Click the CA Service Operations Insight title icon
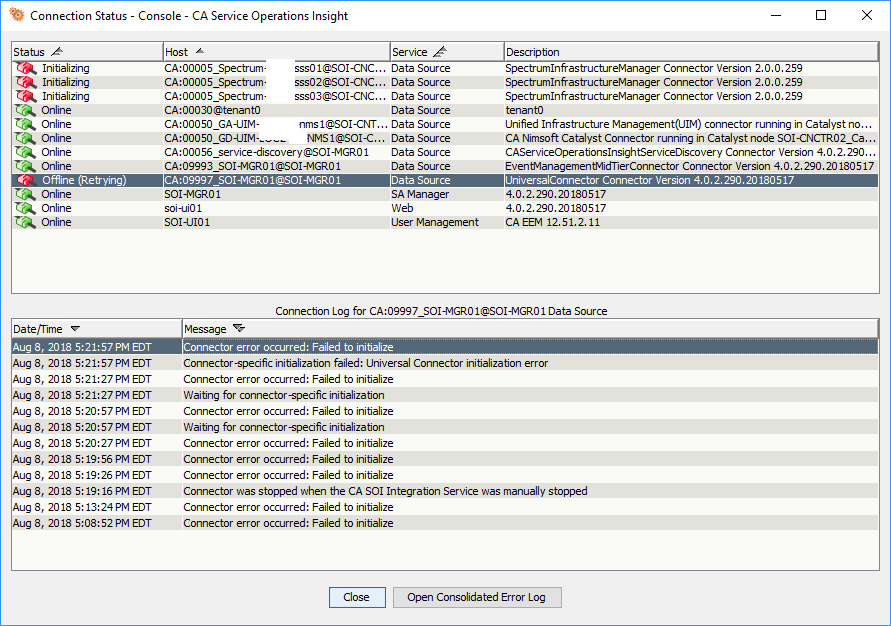Screen dimensions: 891x626 [17, 15]
